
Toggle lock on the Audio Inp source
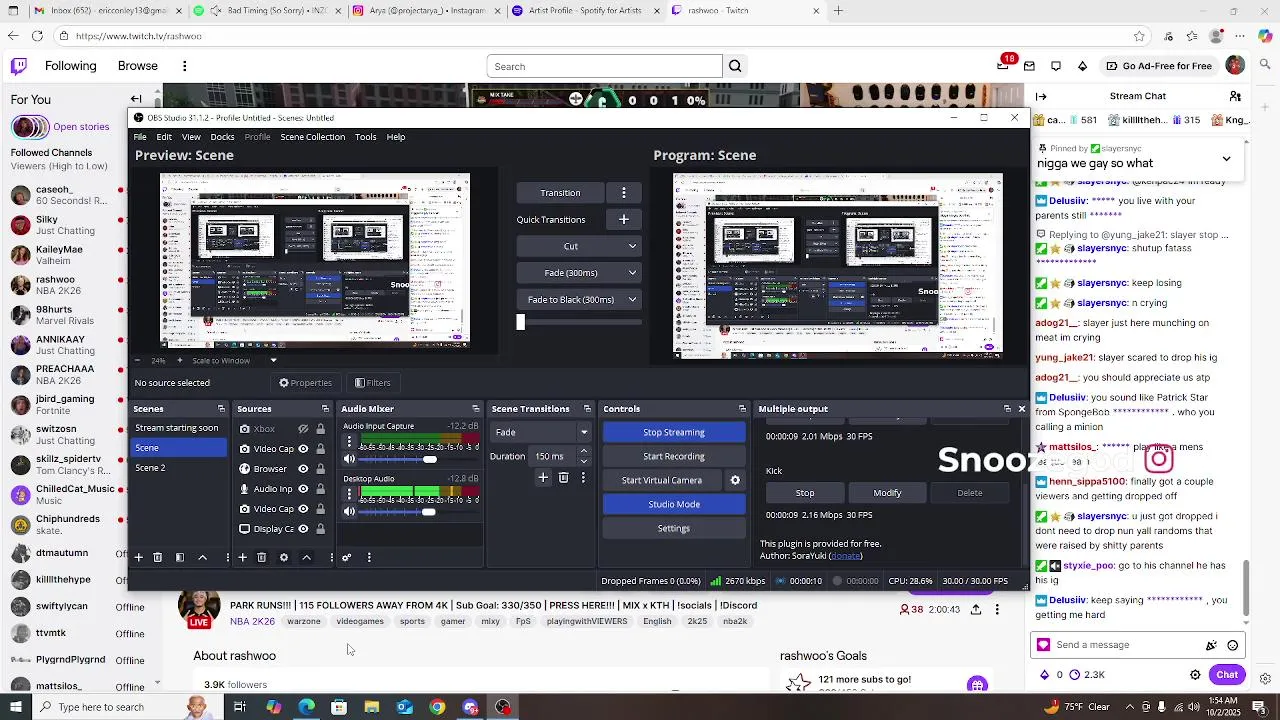click(x=320, y=489)
